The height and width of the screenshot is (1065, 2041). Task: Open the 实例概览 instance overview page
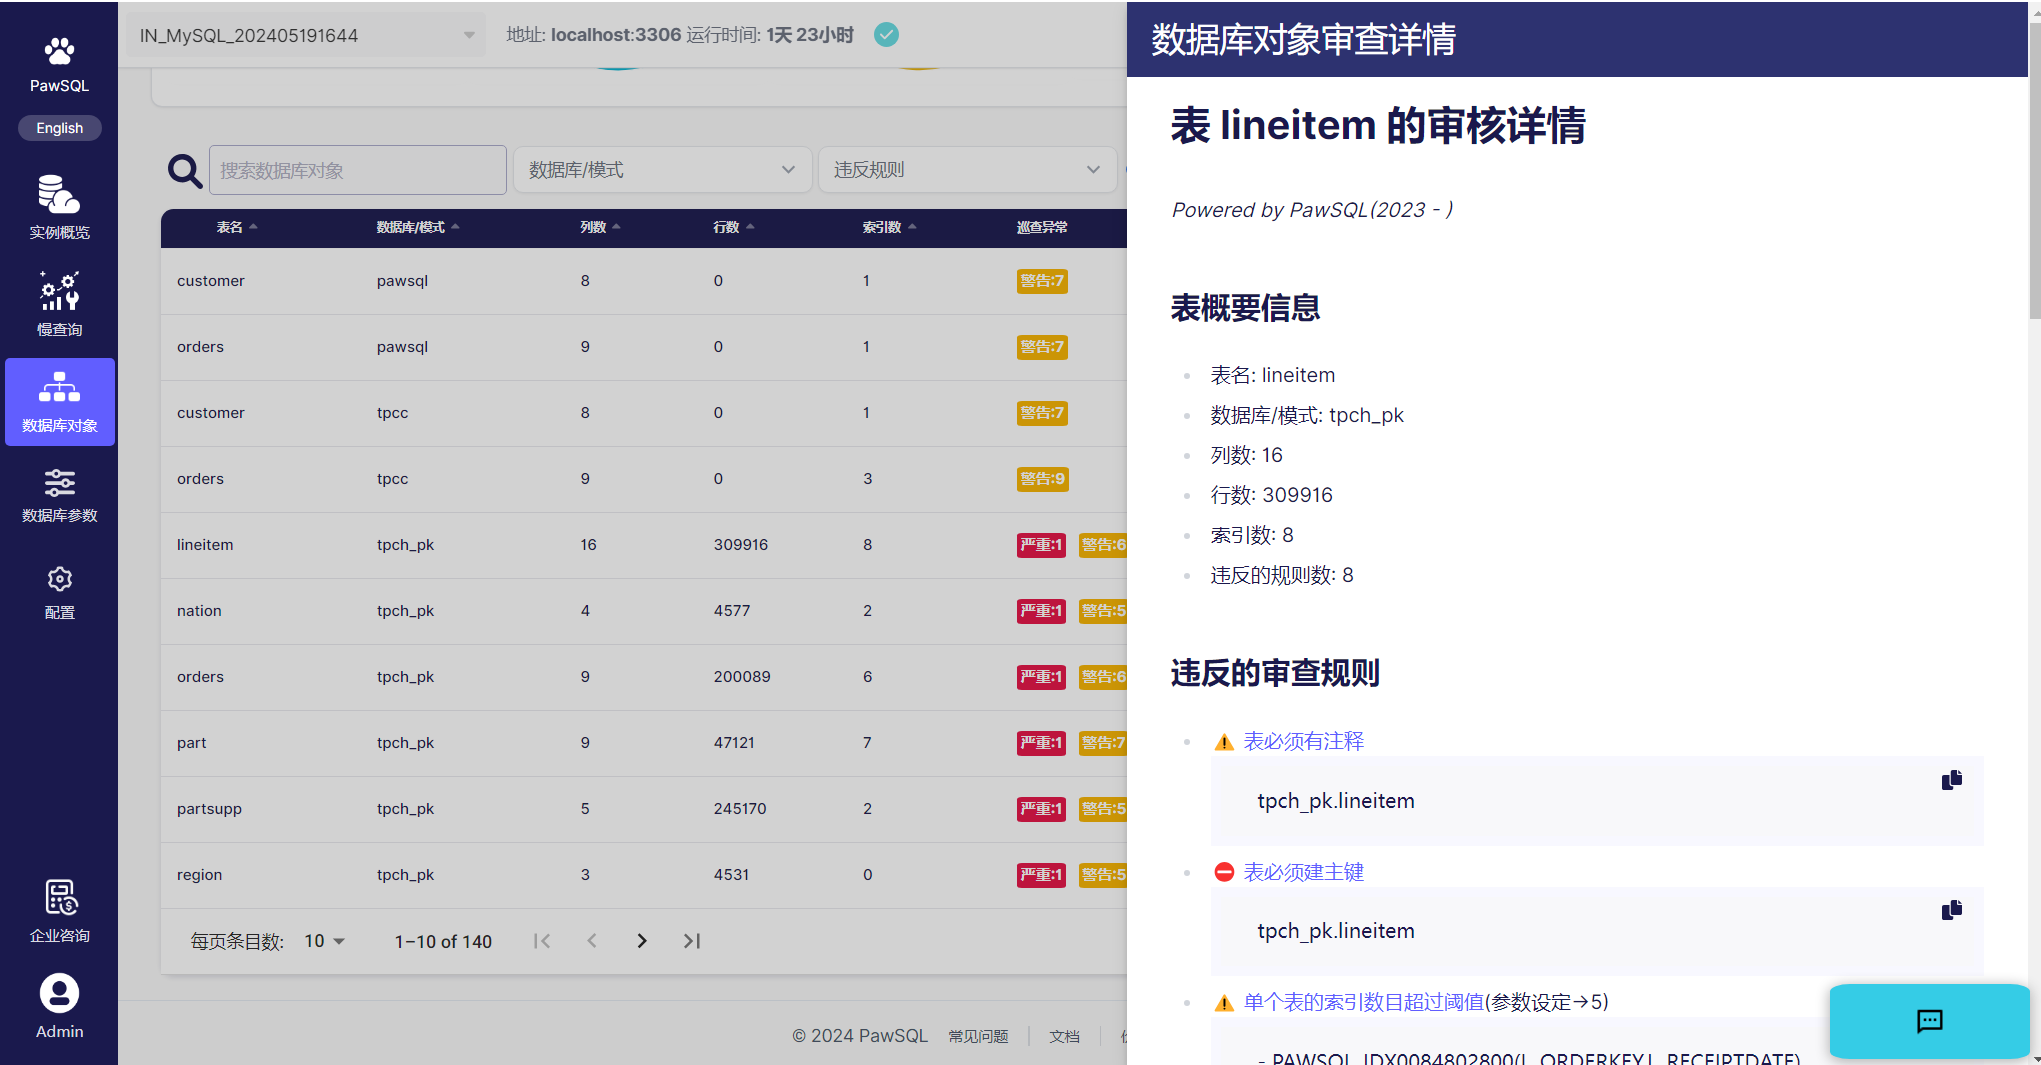tap(59, 207)
